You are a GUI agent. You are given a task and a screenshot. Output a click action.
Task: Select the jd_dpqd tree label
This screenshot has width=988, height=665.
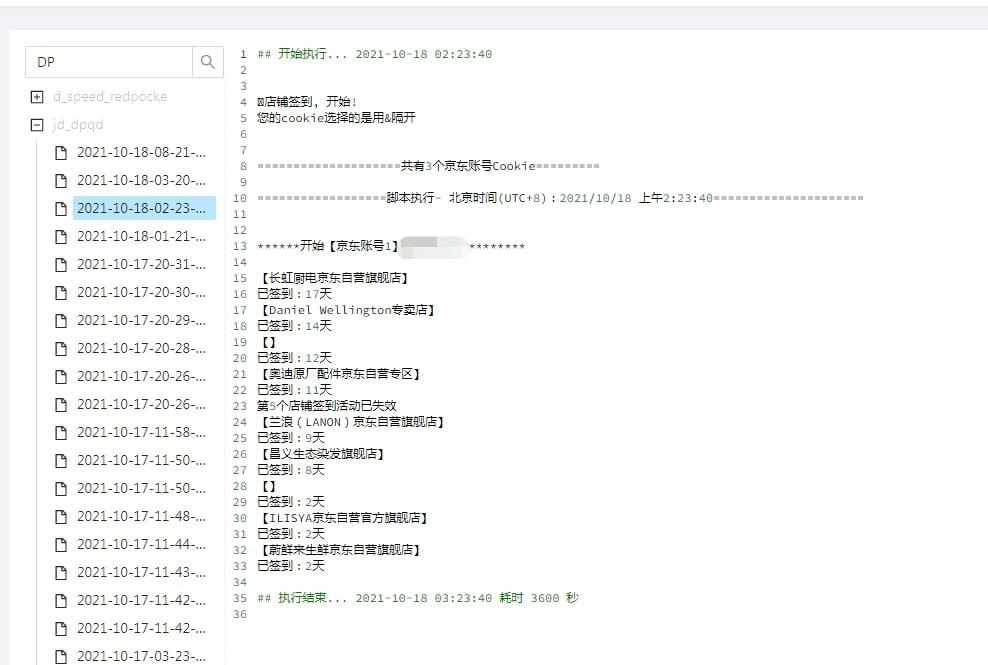pyautogui.click(x=78, y=125)
